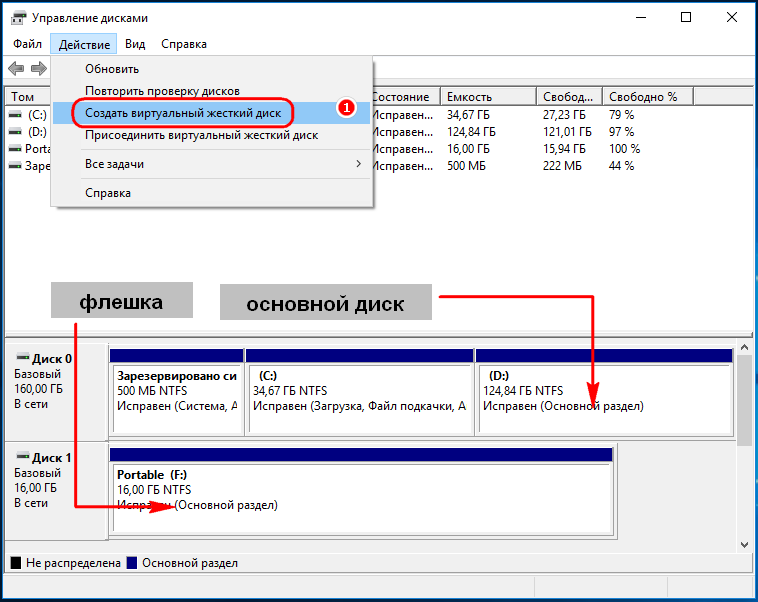Click the Disk Management title bar icon

[16, 17]
